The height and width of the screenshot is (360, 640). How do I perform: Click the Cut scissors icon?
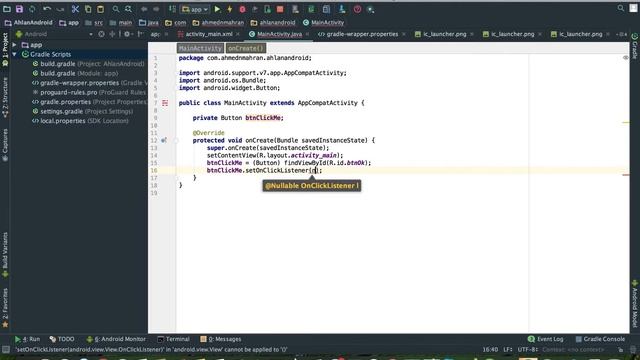(x=75, y=9)
